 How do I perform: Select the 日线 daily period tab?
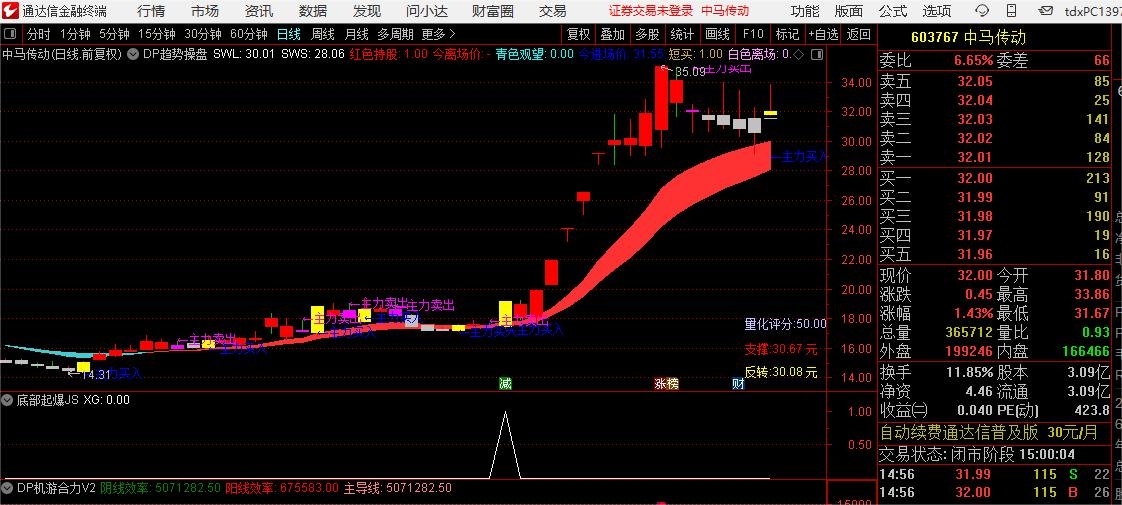coord(289,34)
